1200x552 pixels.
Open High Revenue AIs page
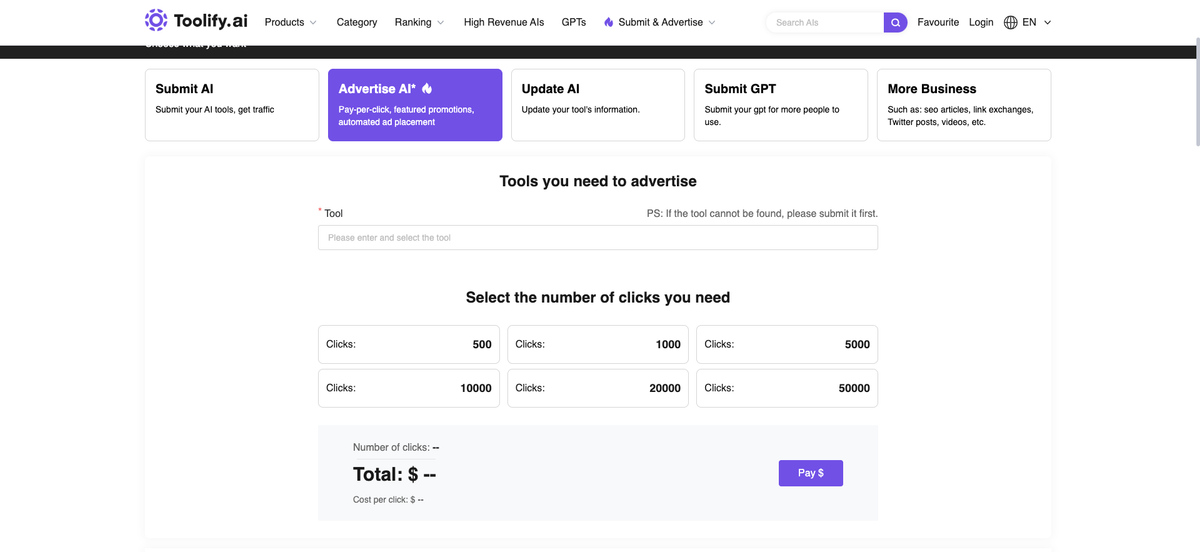[x=504, y=22]
